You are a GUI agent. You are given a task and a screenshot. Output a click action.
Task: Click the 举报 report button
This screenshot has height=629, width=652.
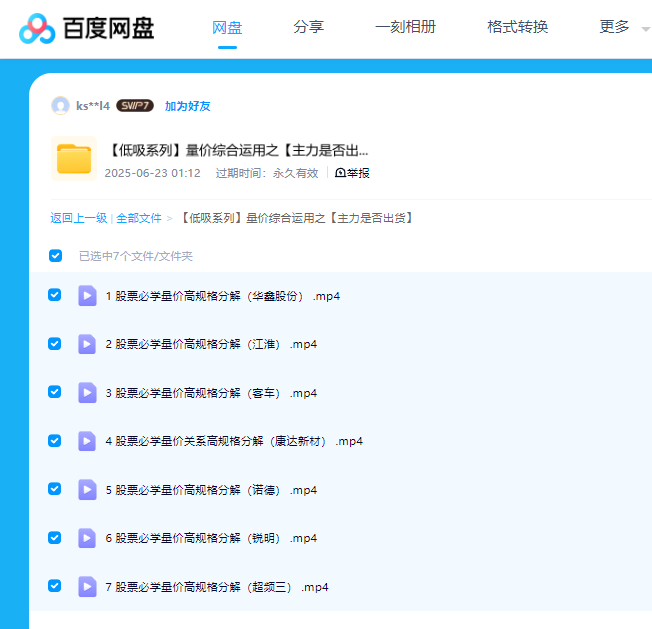pos(352,173)
